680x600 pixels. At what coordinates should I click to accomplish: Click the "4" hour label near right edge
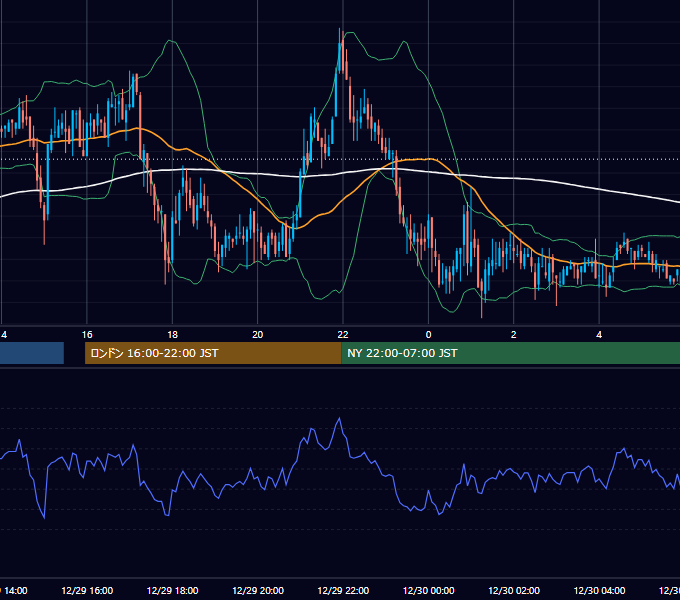(599, 335)
